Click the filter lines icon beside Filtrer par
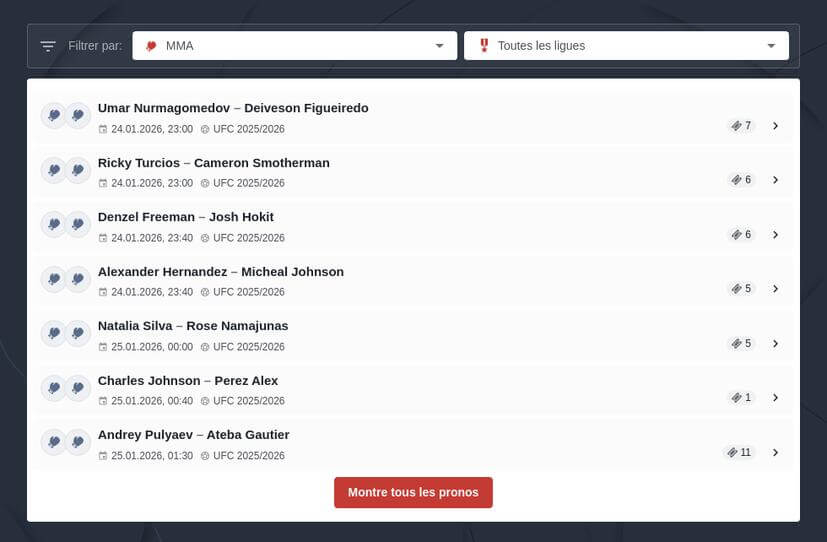The height and width of the screenshot is (542, 827). tap(48, 46)
